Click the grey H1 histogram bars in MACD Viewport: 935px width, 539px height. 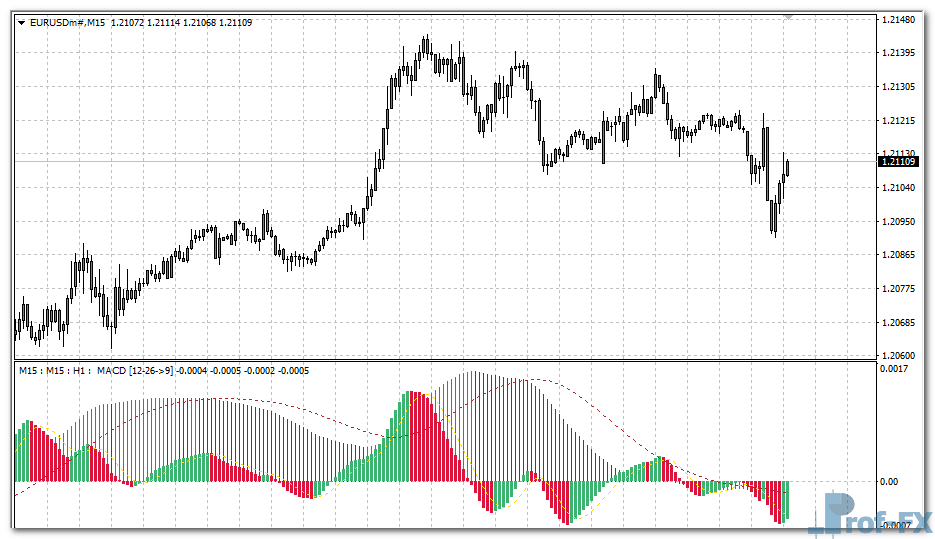pyautogui.click(x=480, y=420)
